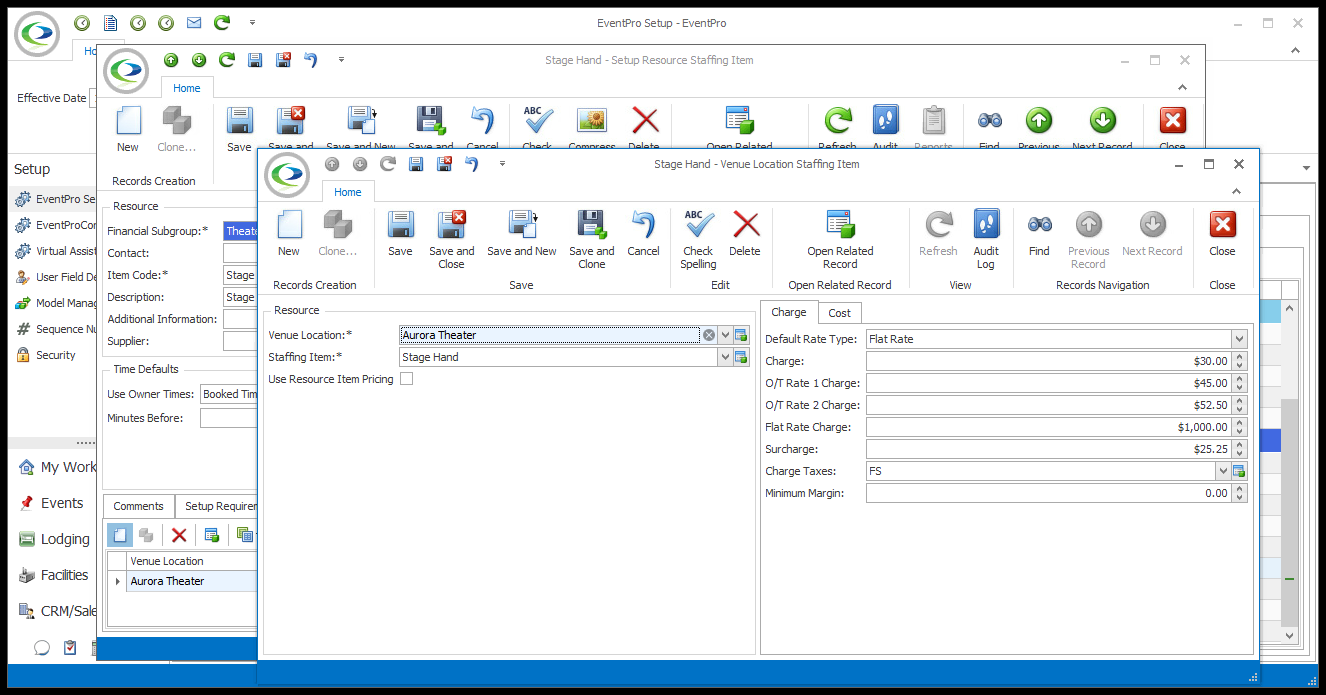Run Check Spelling in front window
The height and width of the screenshot is (695, 1326).
coord(698,240)
